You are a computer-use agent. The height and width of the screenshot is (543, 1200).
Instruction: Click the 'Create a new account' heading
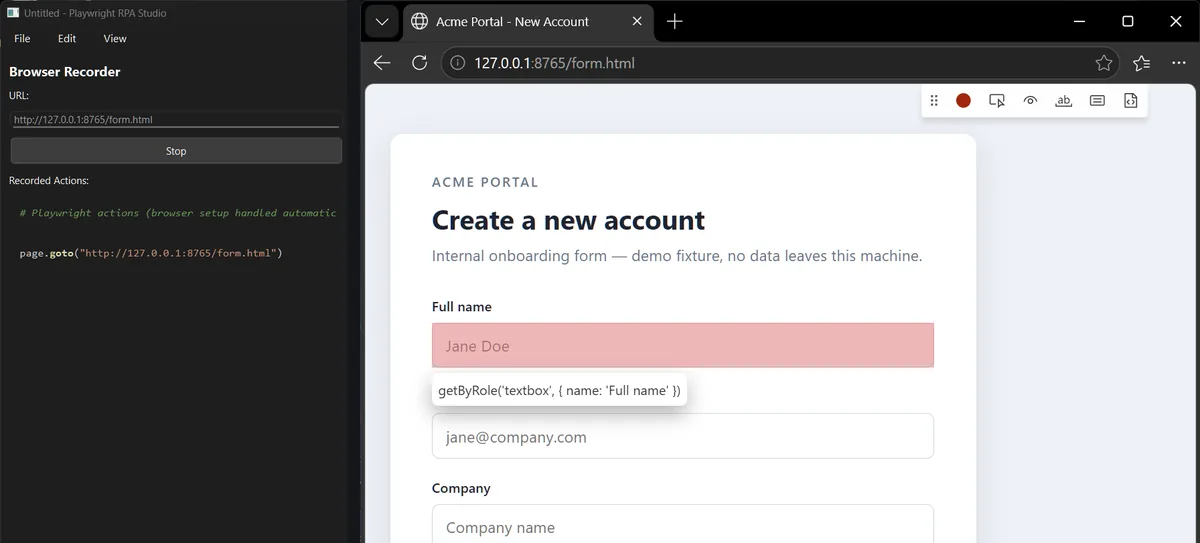click(x=568, y=220)
